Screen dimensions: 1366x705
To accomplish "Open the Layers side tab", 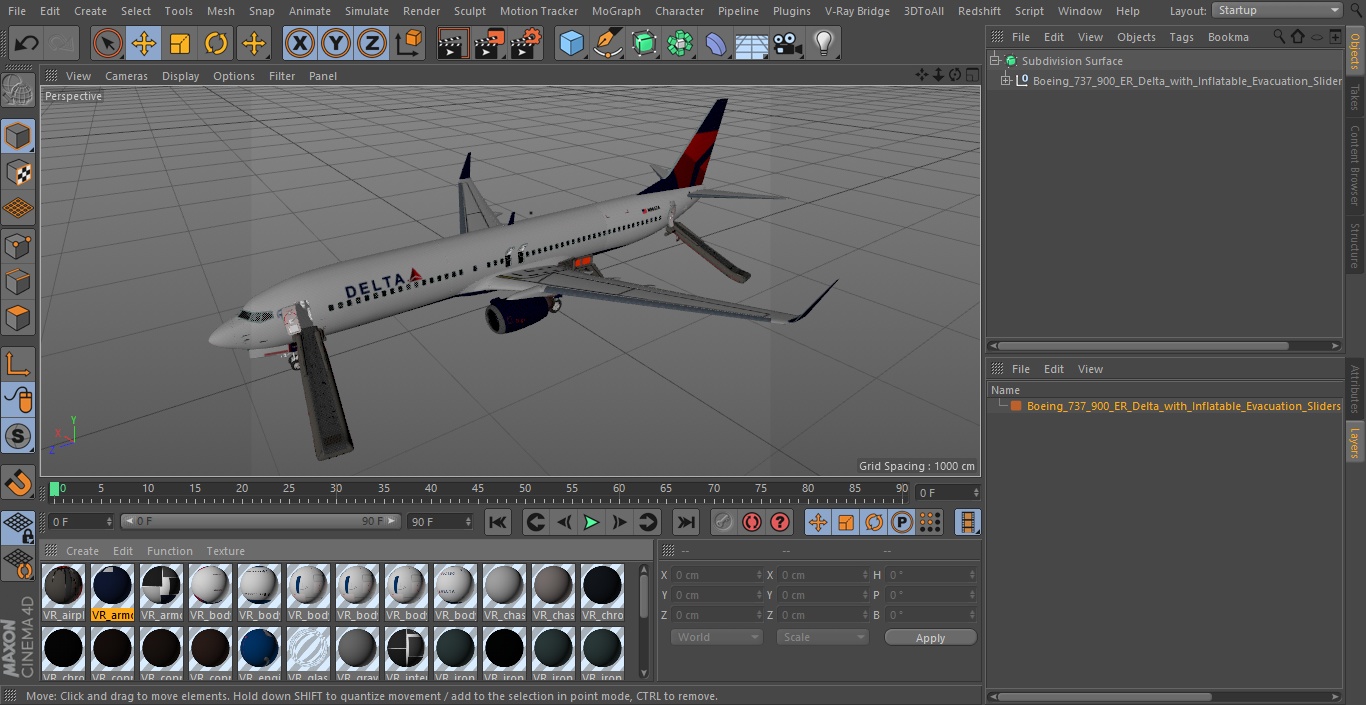I will pyautogui.click(x=1355, y=442).
